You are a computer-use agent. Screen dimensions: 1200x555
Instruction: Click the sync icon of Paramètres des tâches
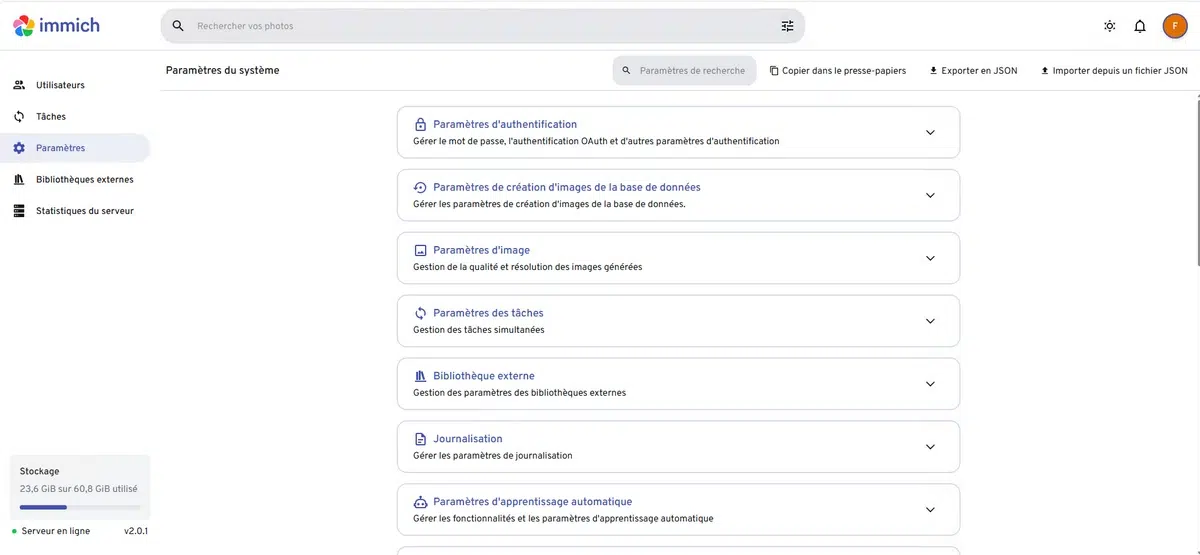point(420,314)
